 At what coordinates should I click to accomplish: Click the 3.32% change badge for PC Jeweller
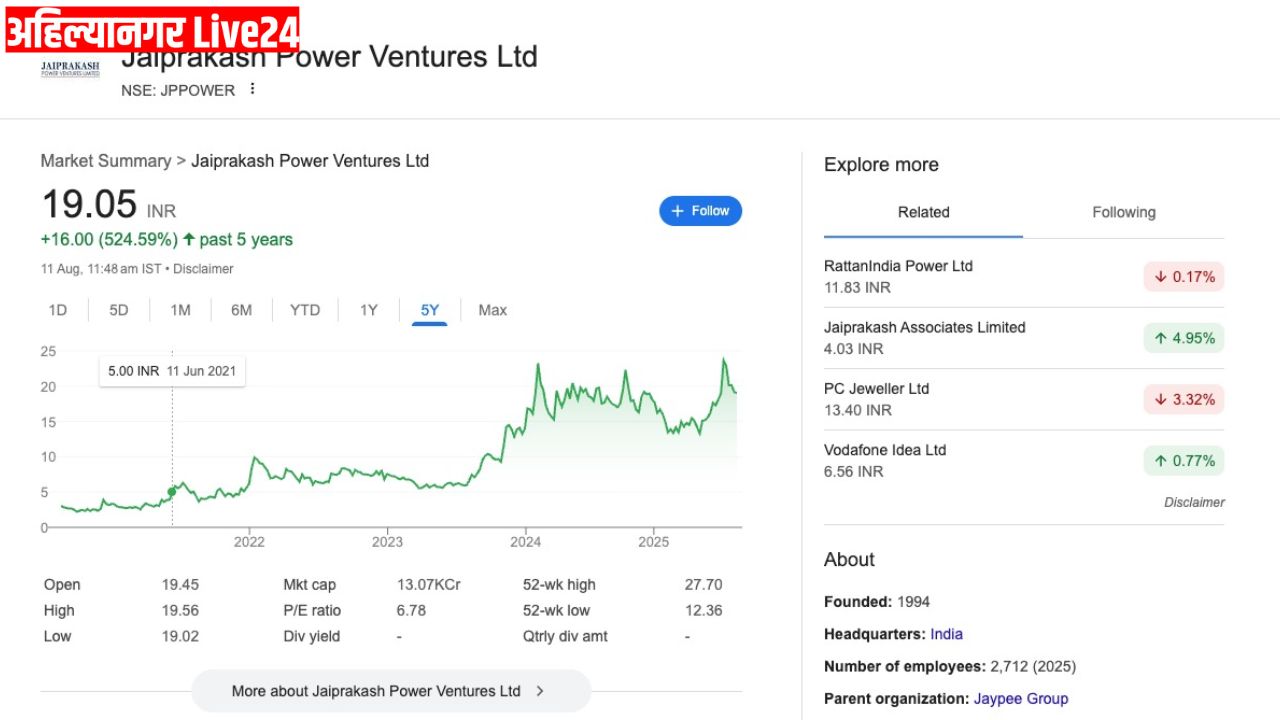(x=1184, y=400)
